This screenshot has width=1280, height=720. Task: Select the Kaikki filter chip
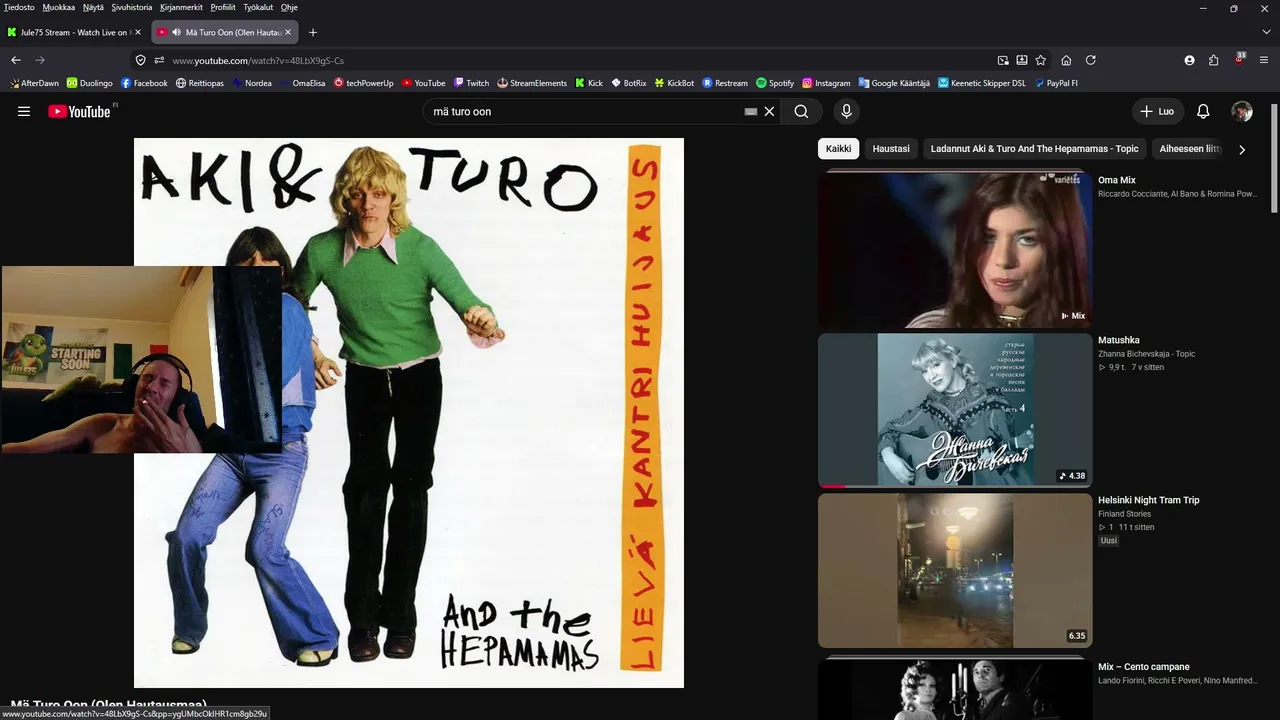coord(839,149)
